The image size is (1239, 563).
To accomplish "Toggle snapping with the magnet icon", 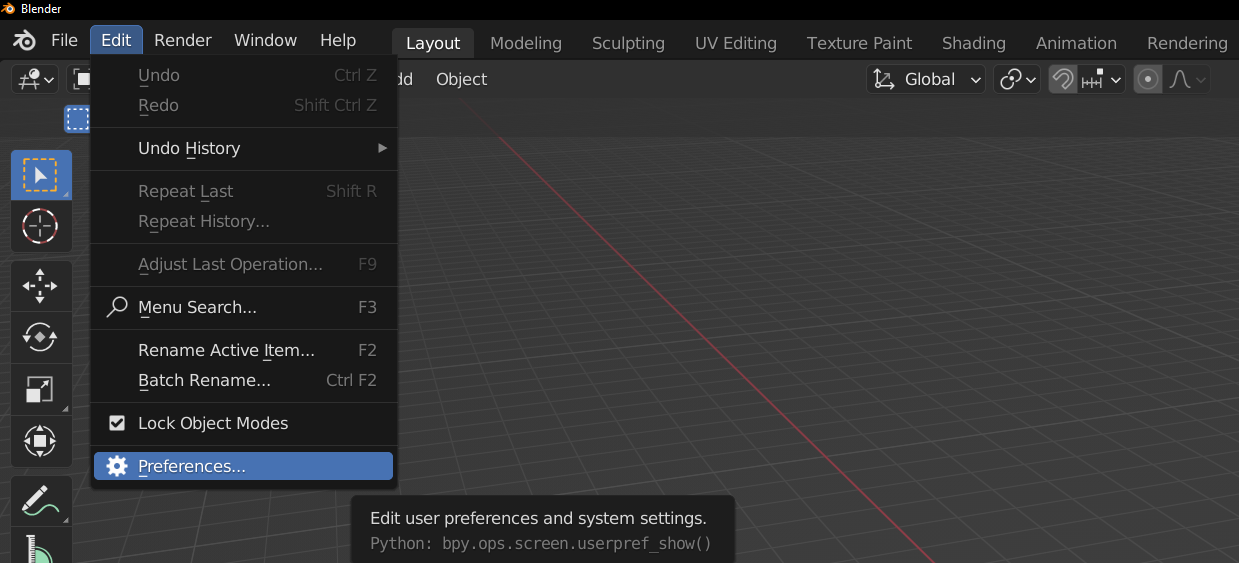I will pyautogui.click(x=1062, y=79).
